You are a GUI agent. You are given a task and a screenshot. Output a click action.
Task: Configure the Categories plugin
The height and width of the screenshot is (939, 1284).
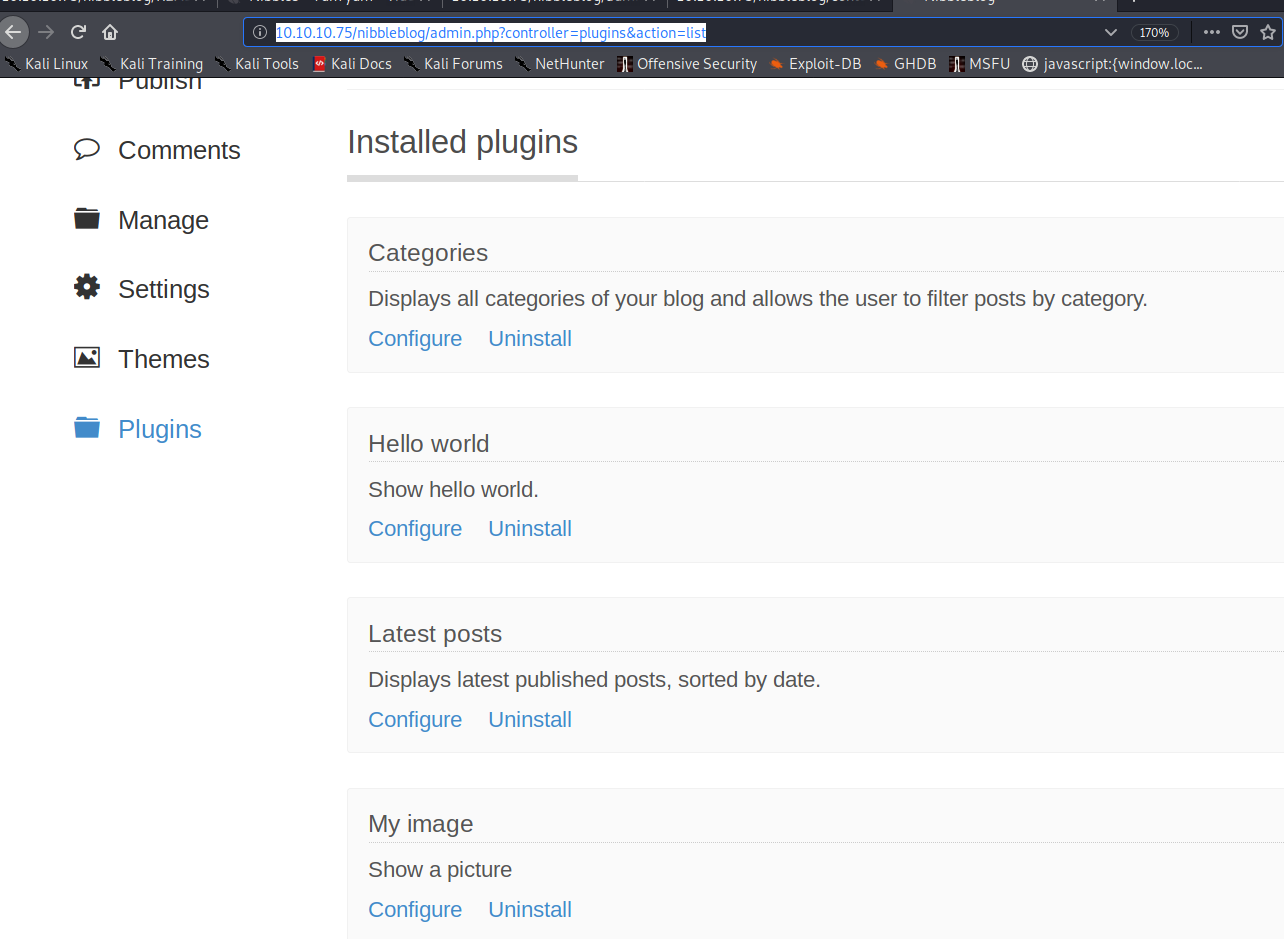415,339
